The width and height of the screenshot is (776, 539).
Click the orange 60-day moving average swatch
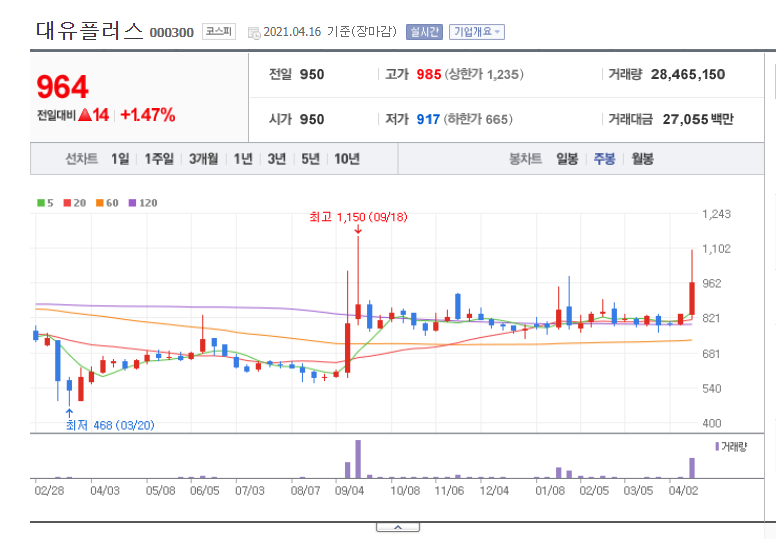coord(100,203)
